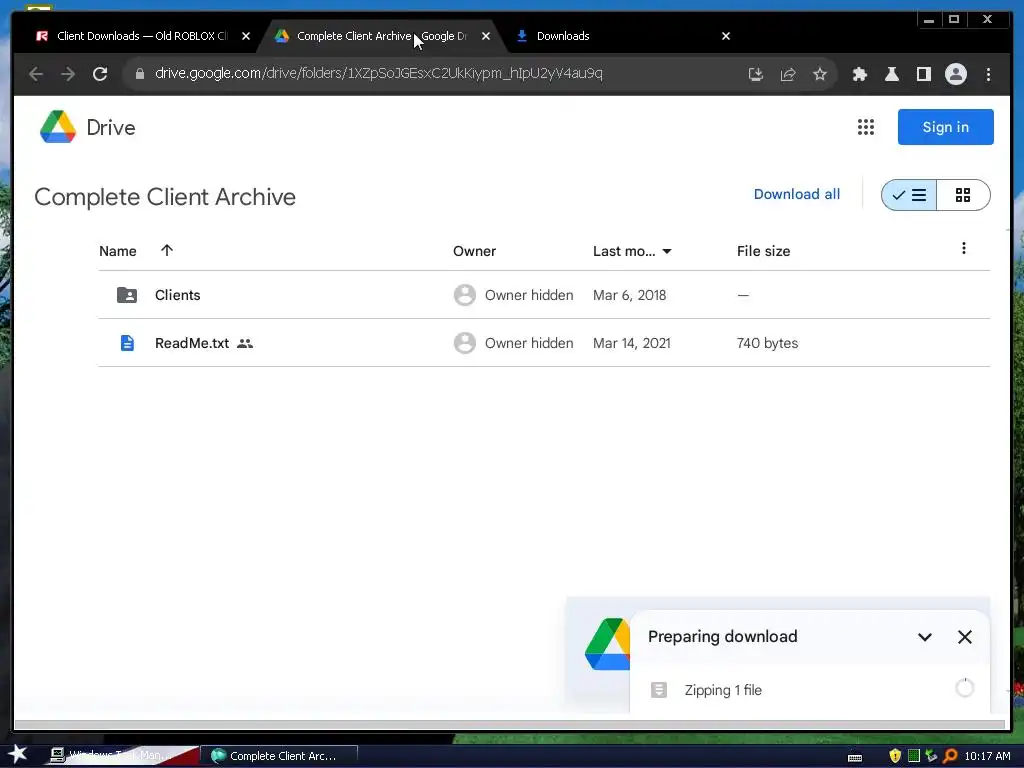
Task: Open the ReadMe.txt file
Action: [191, 343]
